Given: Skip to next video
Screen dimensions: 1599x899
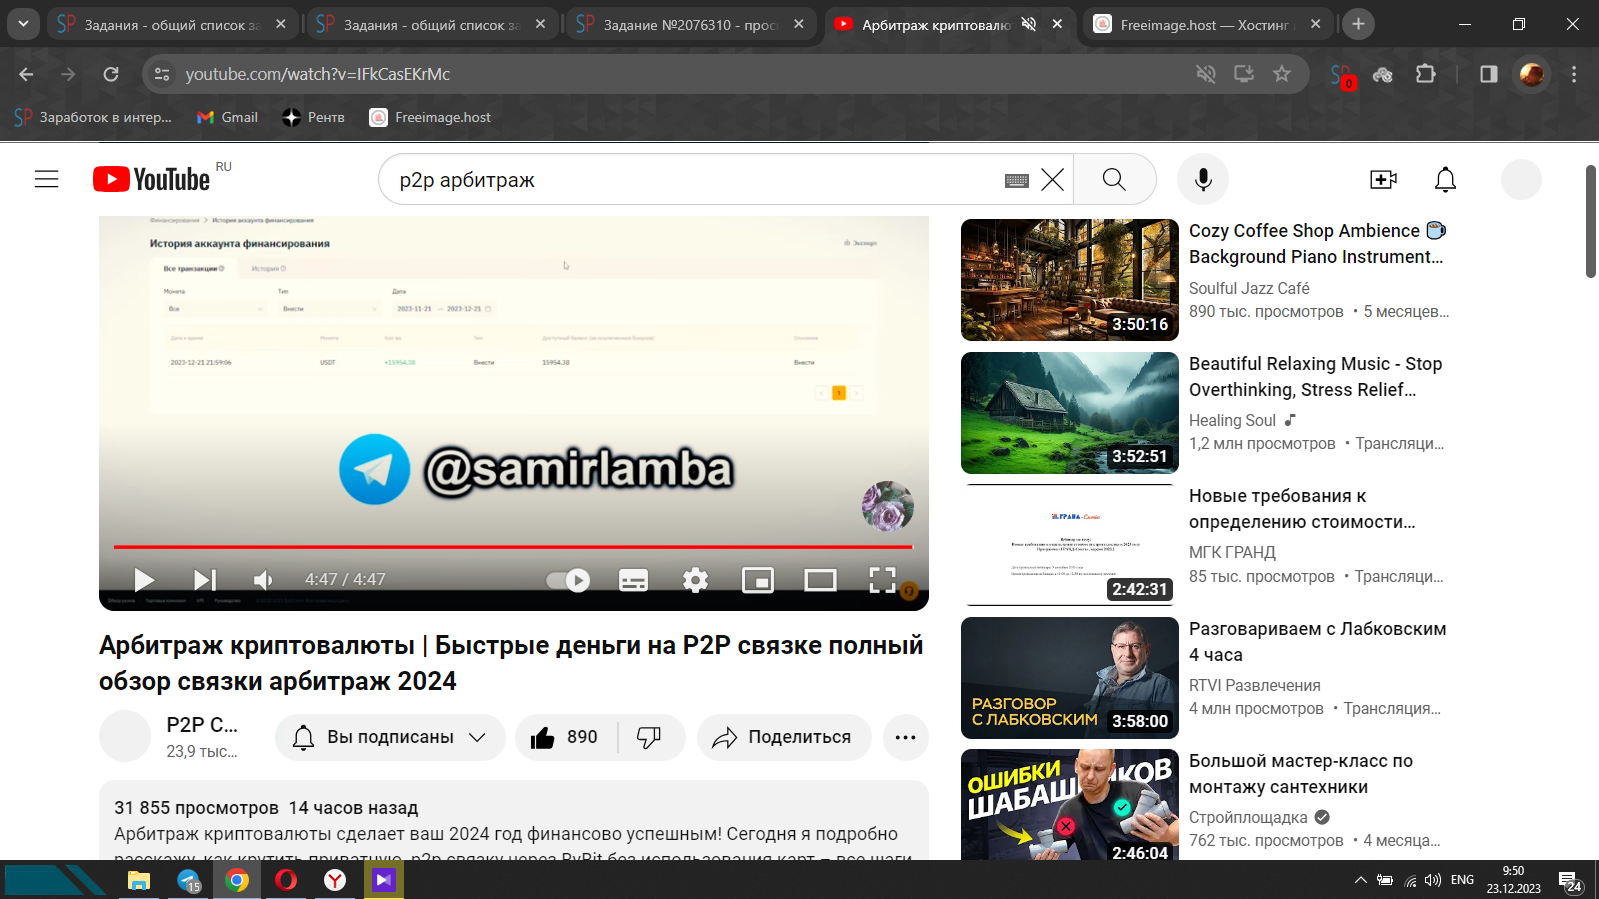Looking at the screenshot, I should [x=204, y=580].
